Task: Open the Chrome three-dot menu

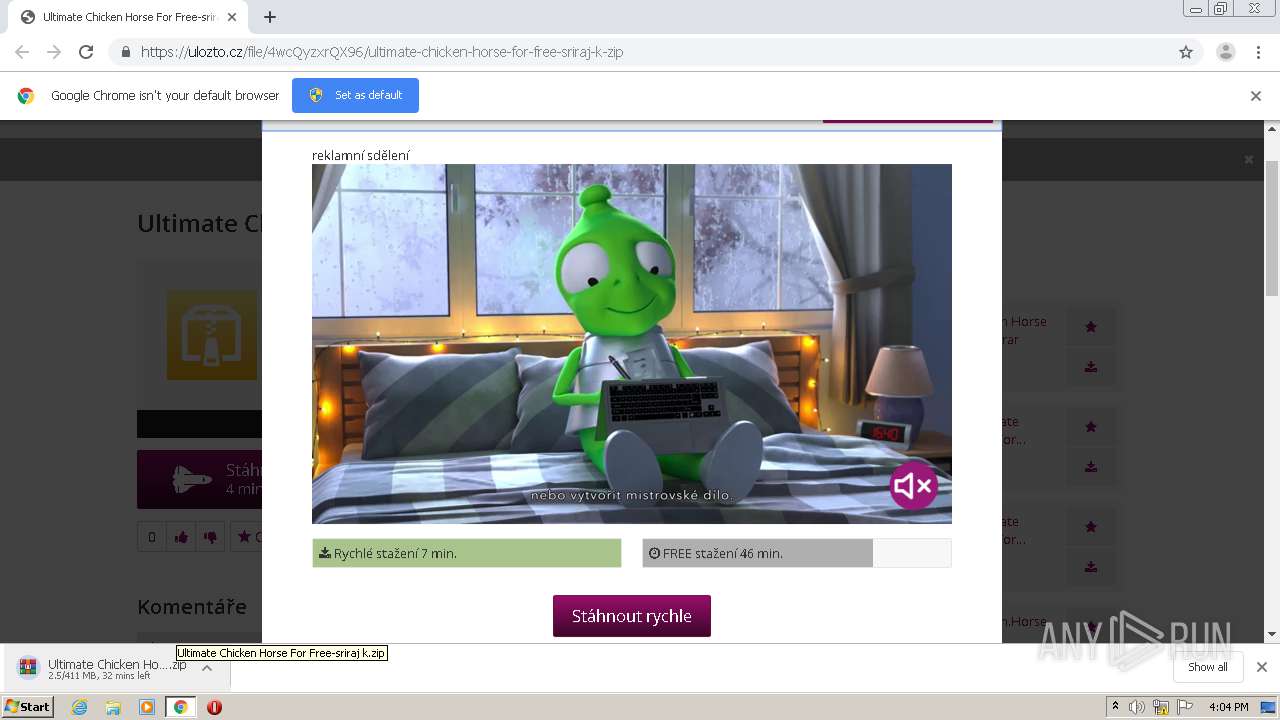Action: click(x=1259, y=52)
